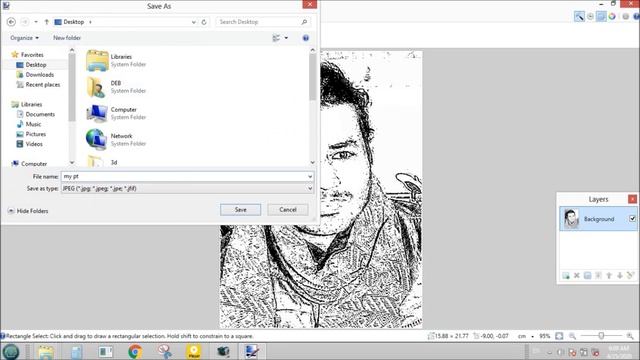Open the Organize menu
The width and height of the screenshot is (640, 360).
pos(24,38)
